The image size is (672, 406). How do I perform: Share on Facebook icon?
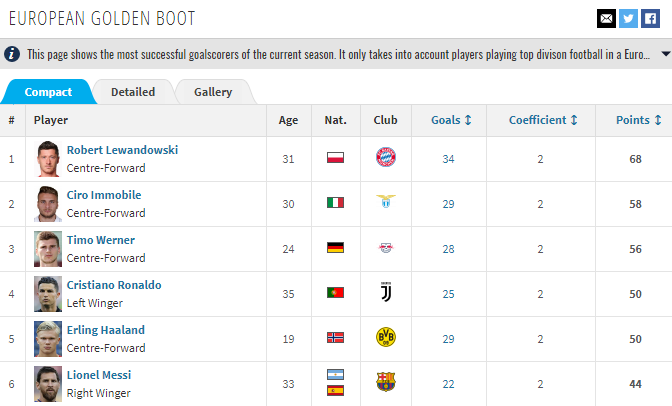(650, 18)
